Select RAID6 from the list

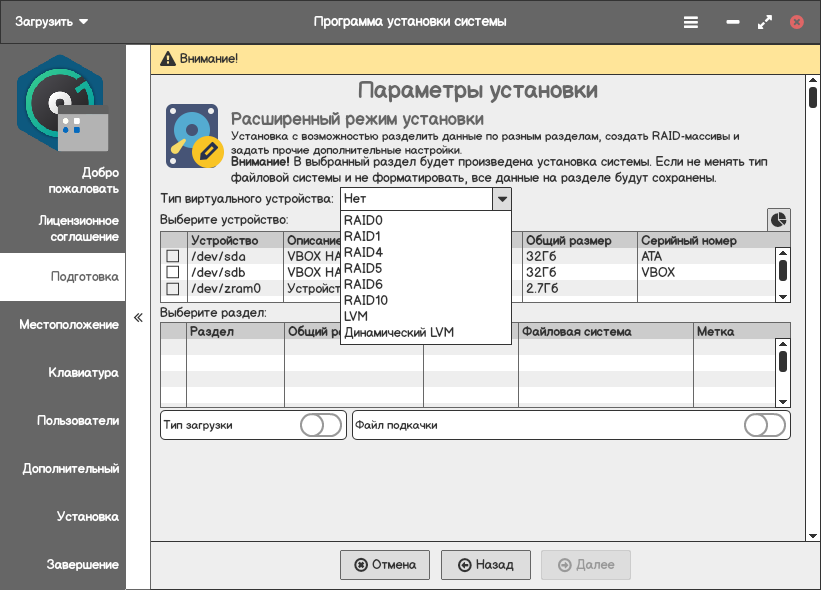coord(426,284)
